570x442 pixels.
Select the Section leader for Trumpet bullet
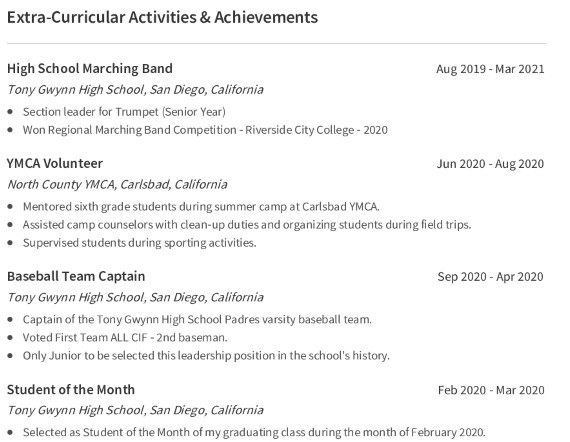pyautogui.click(x=124, y=112)
